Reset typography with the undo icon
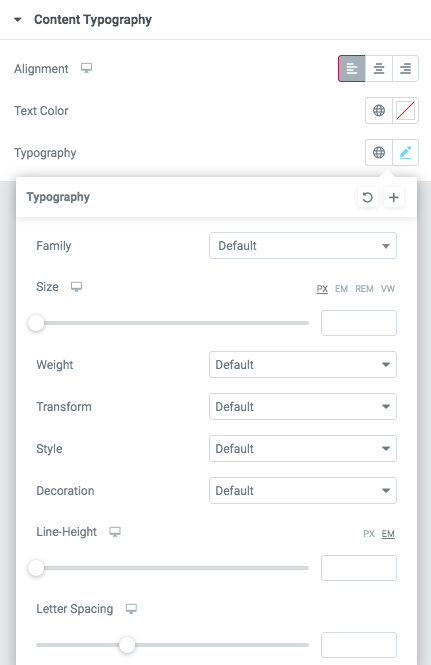Viewport: 431px width, 665px height. (368, 197)
